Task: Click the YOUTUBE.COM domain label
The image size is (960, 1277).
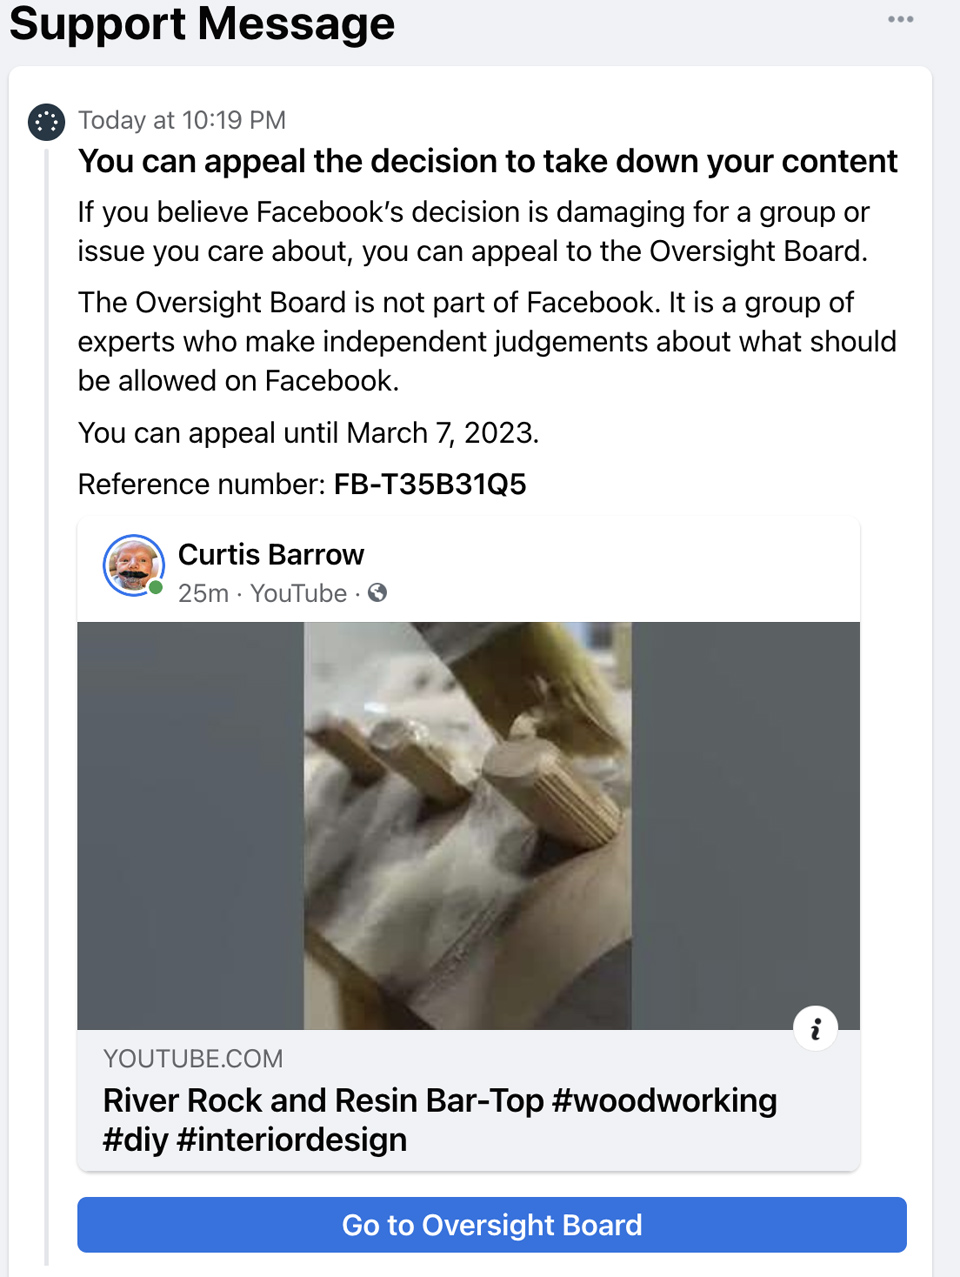Action: (x=193, y=1058)
